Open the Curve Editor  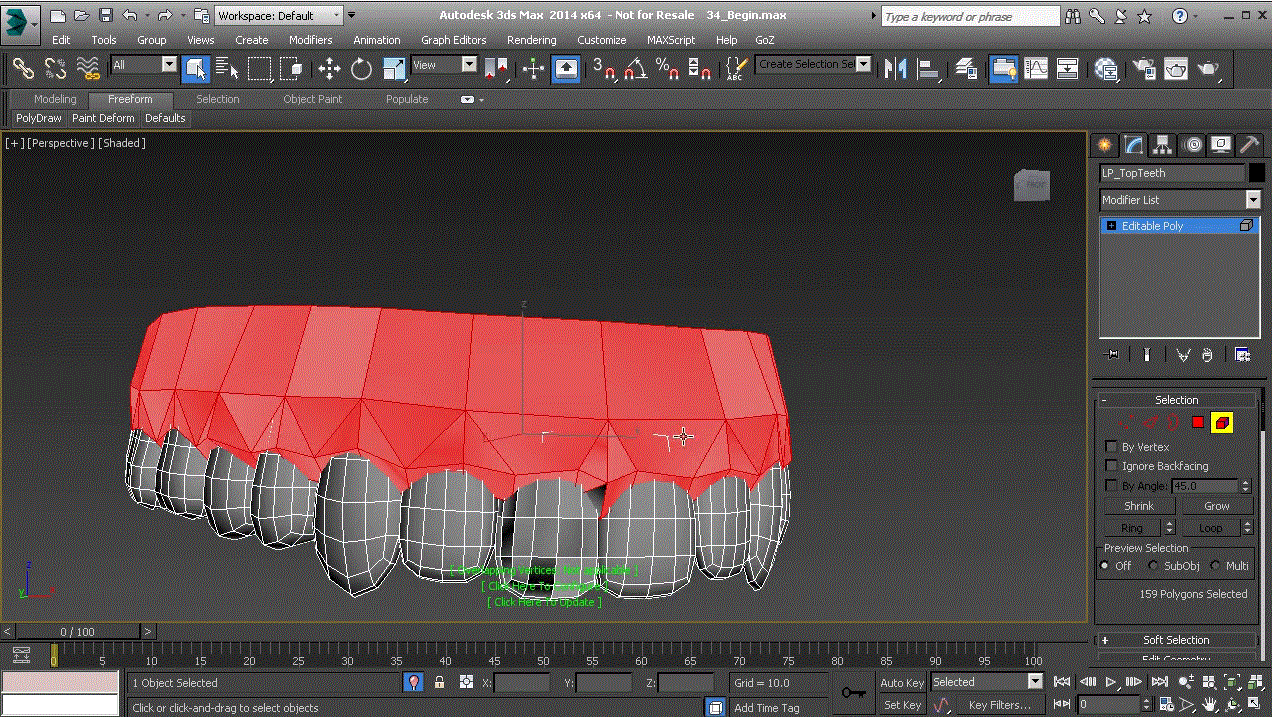tap(1036, 69)
